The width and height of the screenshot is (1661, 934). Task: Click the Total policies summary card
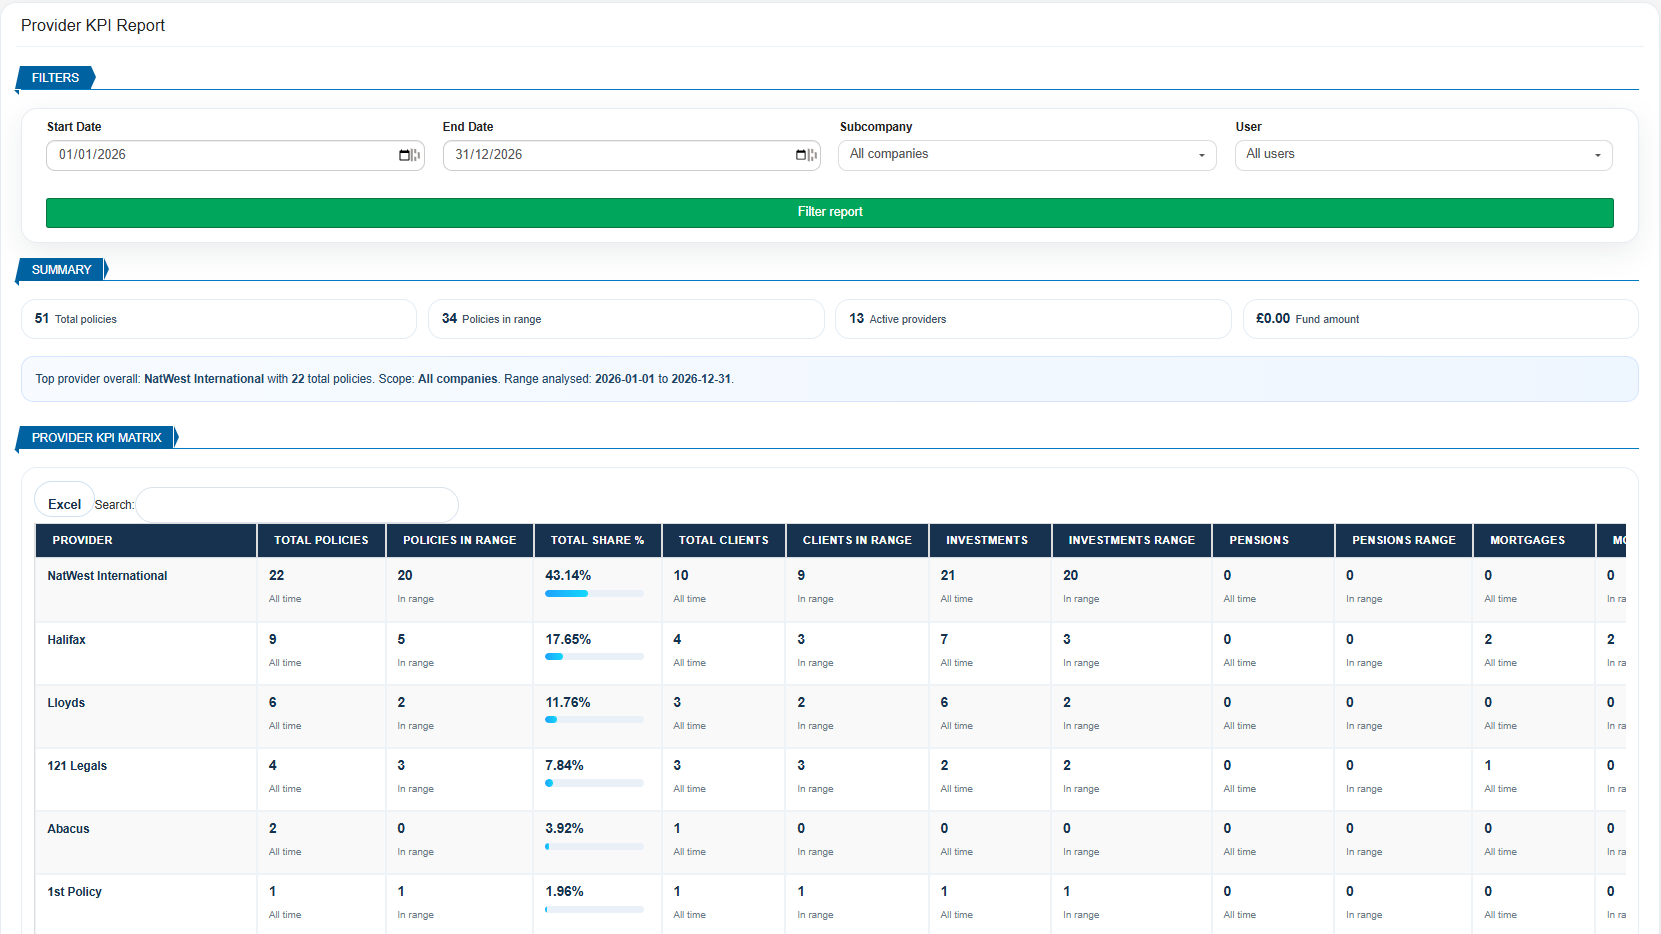[219, 319]
